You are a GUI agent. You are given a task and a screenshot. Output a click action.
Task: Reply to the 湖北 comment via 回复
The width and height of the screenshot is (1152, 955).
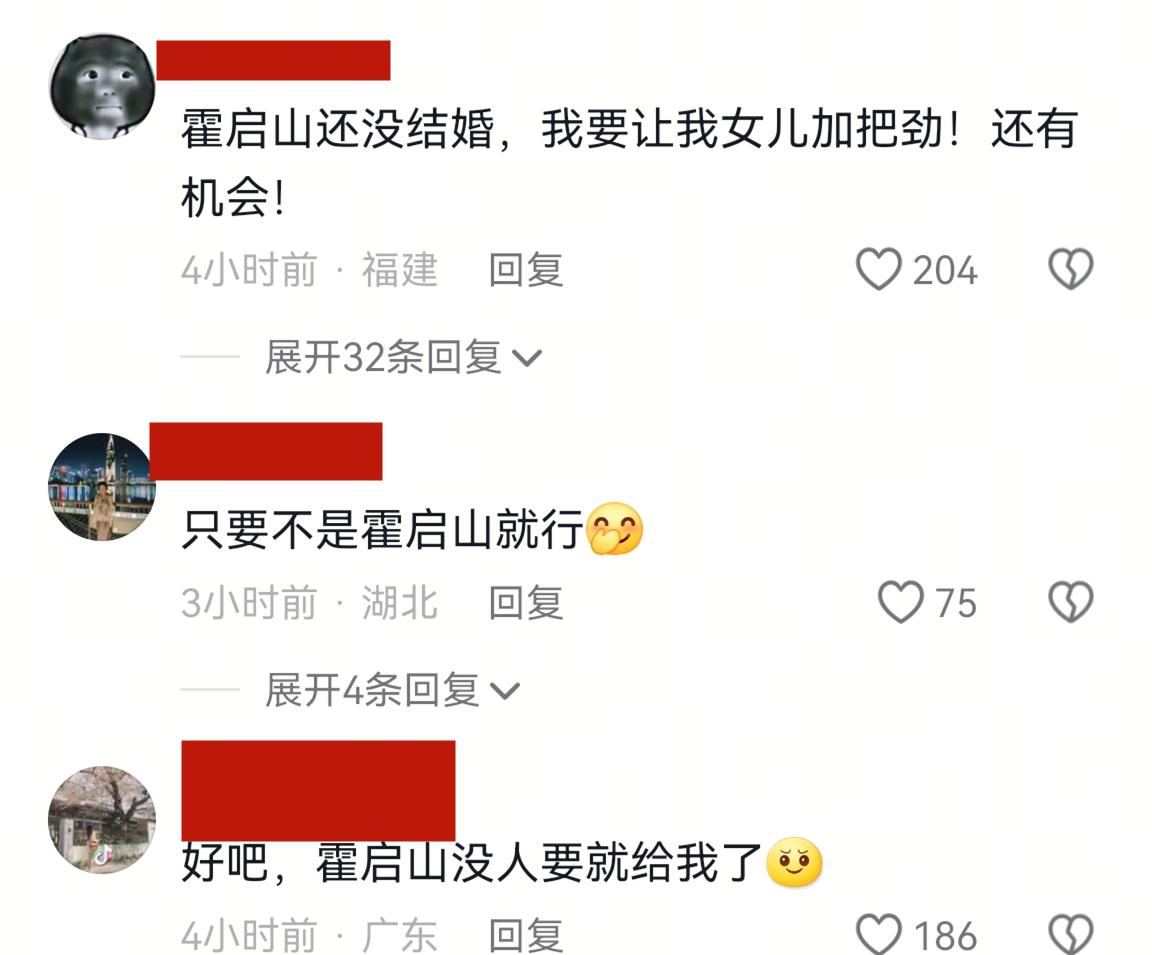tap(526, 602)
